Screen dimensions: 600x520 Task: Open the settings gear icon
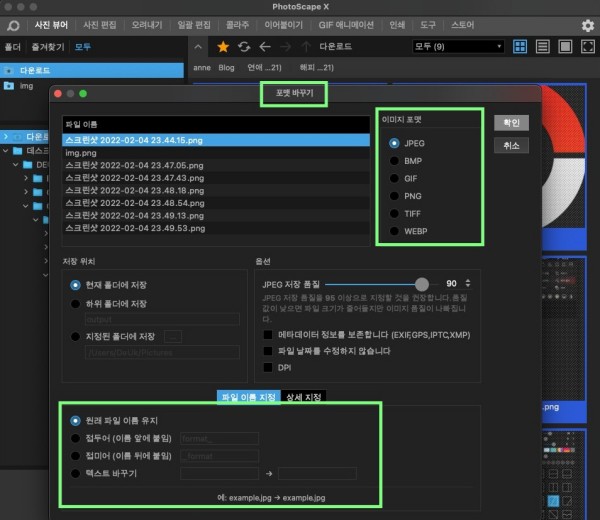[587, 25]
